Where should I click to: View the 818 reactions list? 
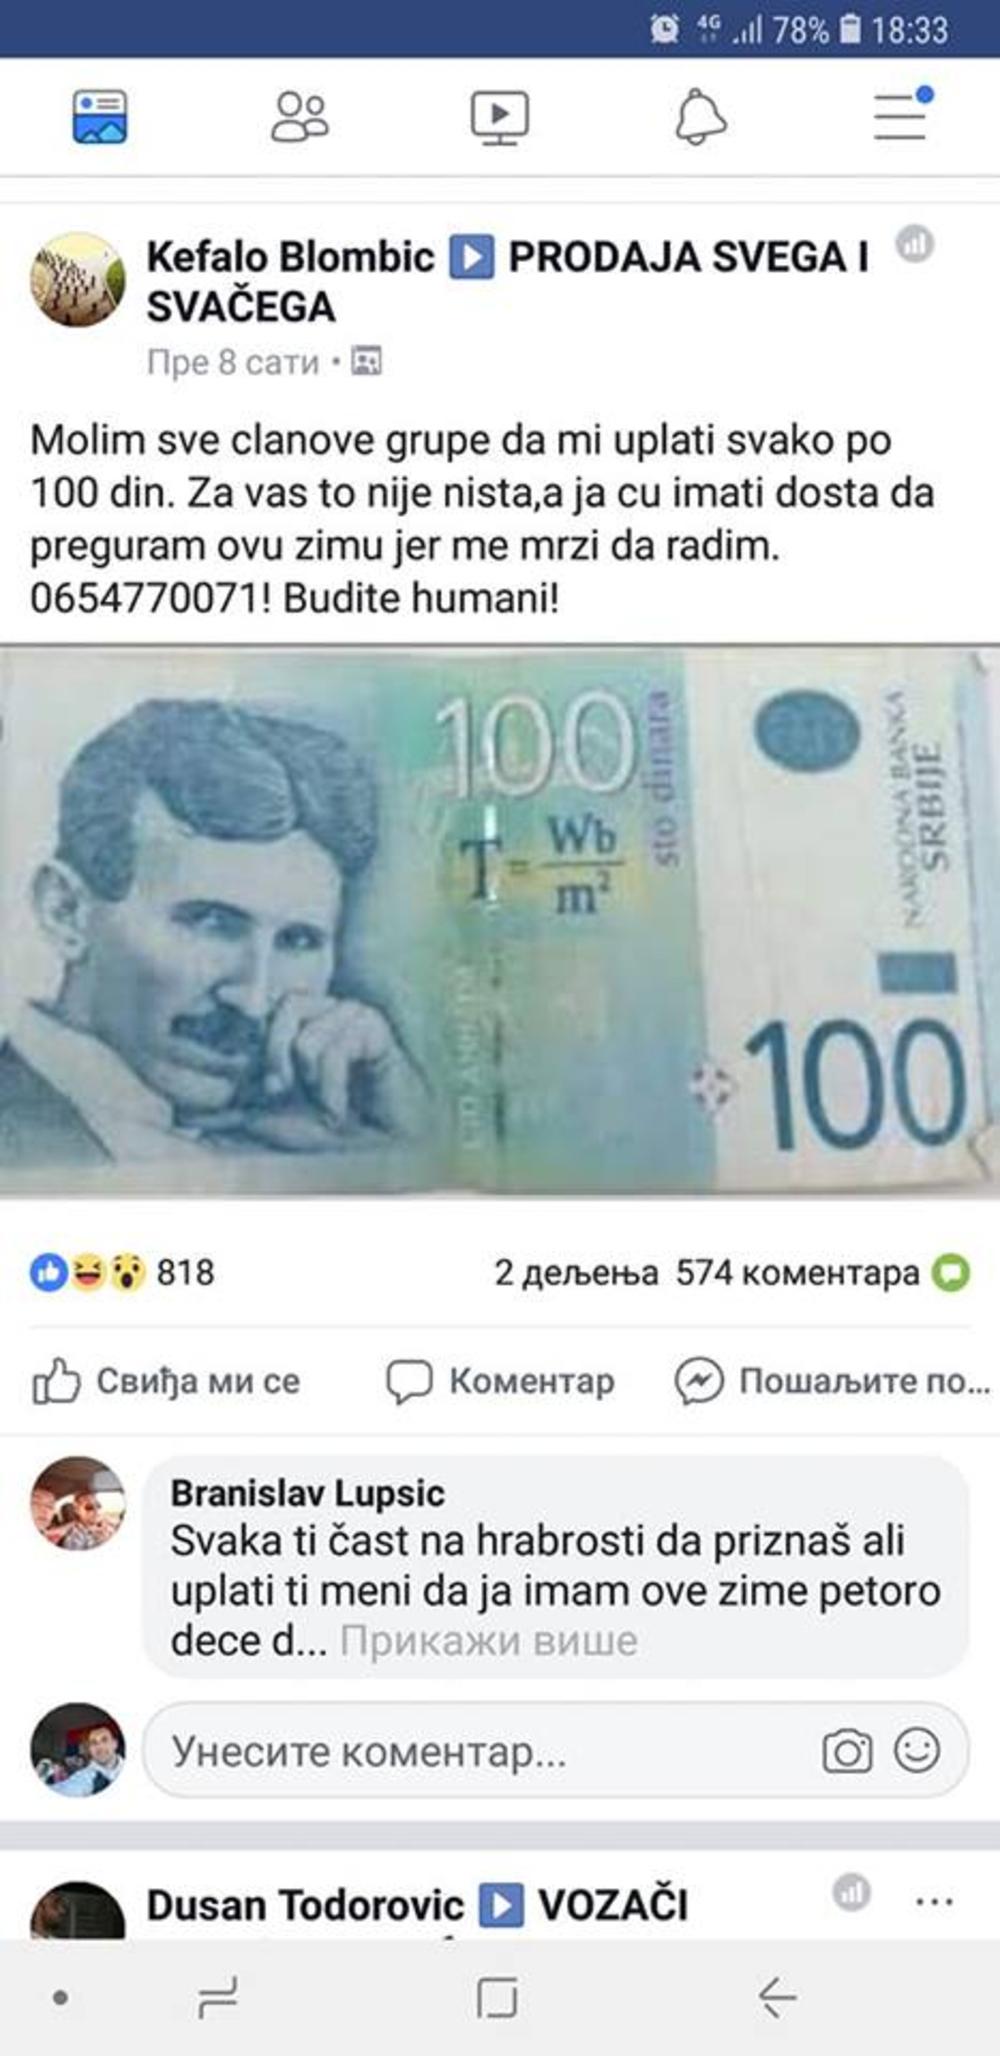122,1273
